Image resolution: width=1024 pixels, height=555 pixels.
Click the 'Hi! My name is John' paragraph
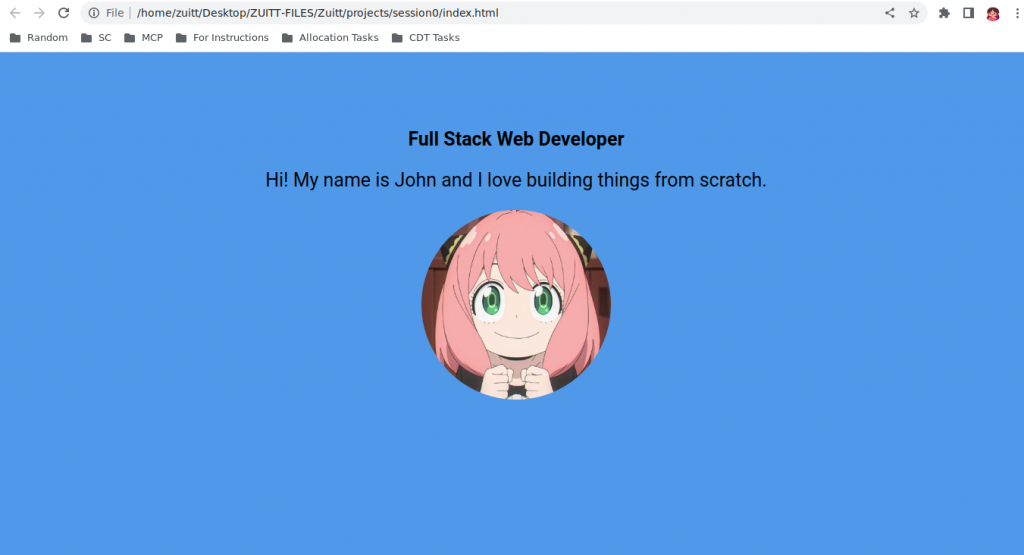tap(516, 180)
